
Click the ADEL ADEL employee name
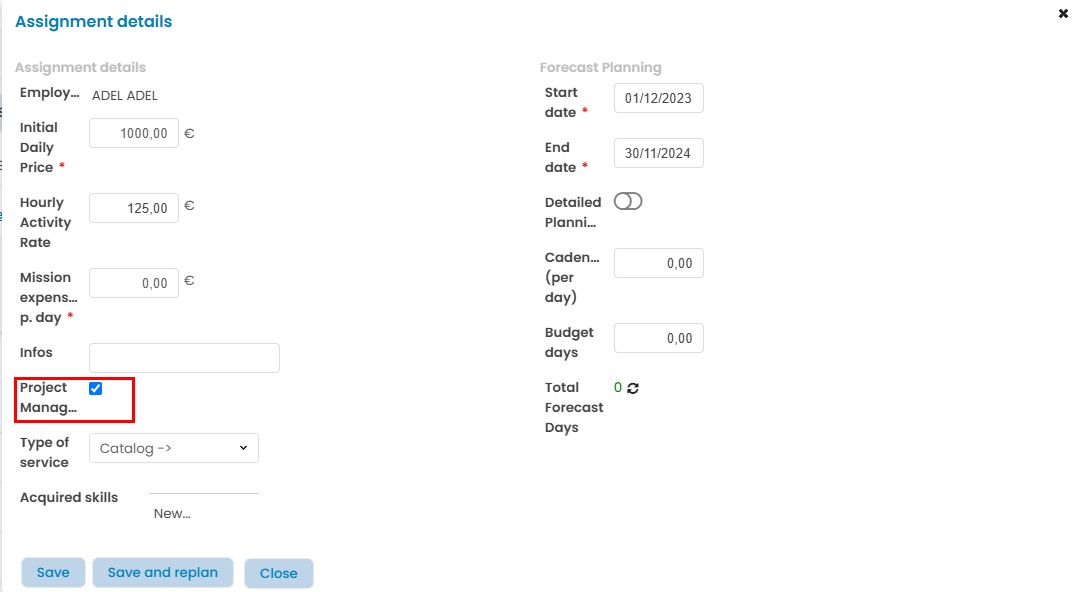click(x=125, y=96)
